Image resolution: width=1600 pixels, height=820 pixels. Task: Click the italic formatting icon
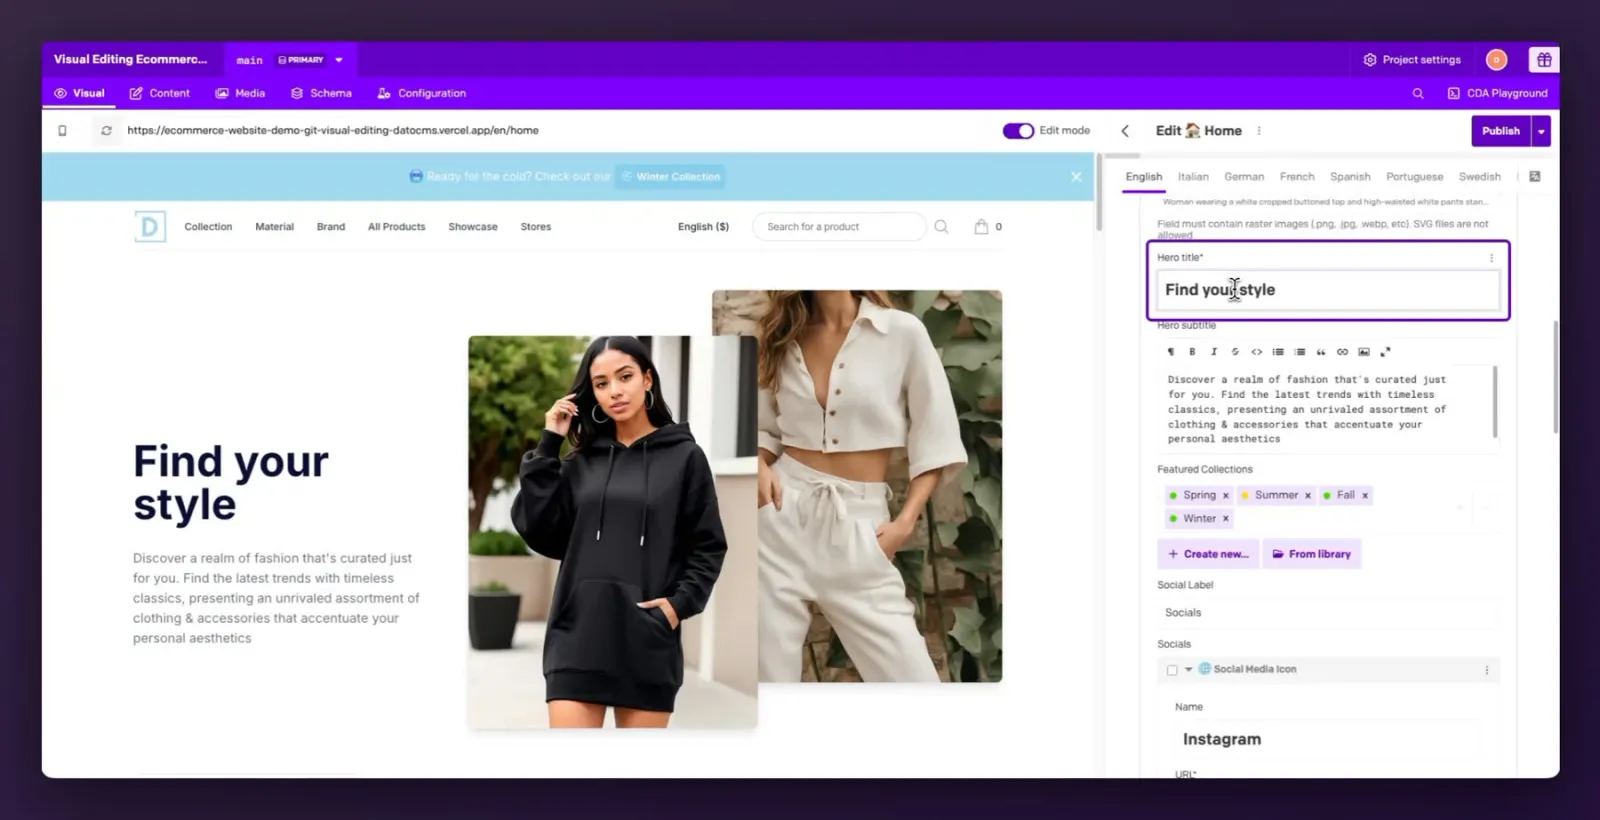[x=1214, y=352]
